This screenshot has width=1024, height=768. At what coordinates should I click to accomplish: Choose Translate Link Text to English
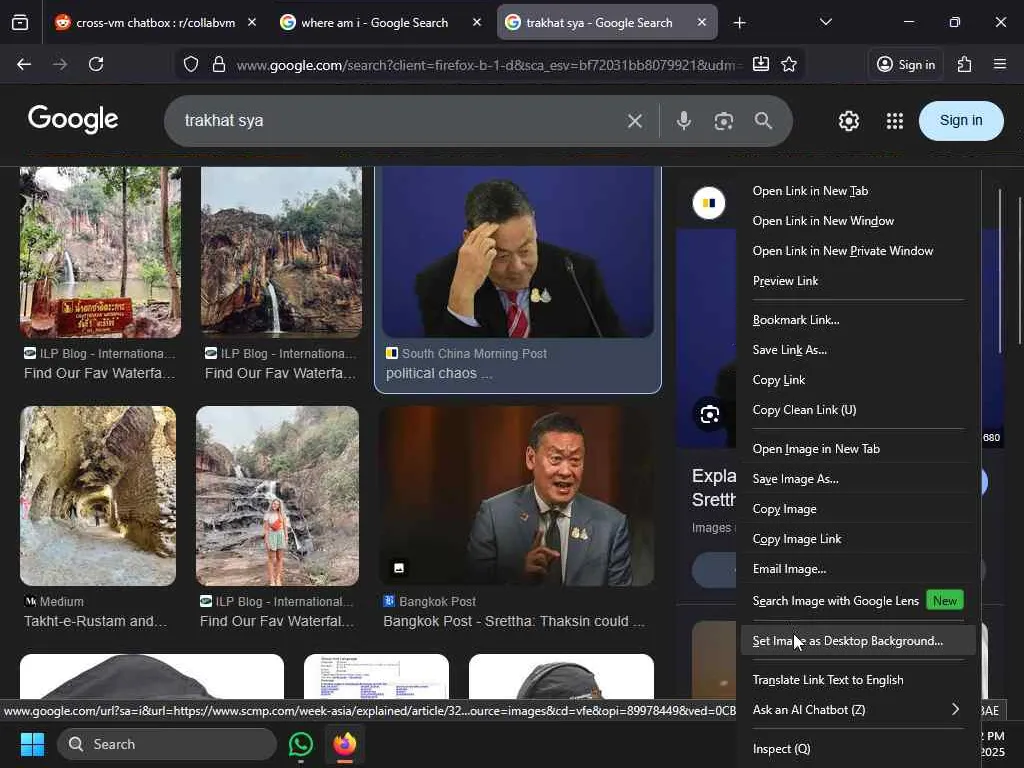856,680
